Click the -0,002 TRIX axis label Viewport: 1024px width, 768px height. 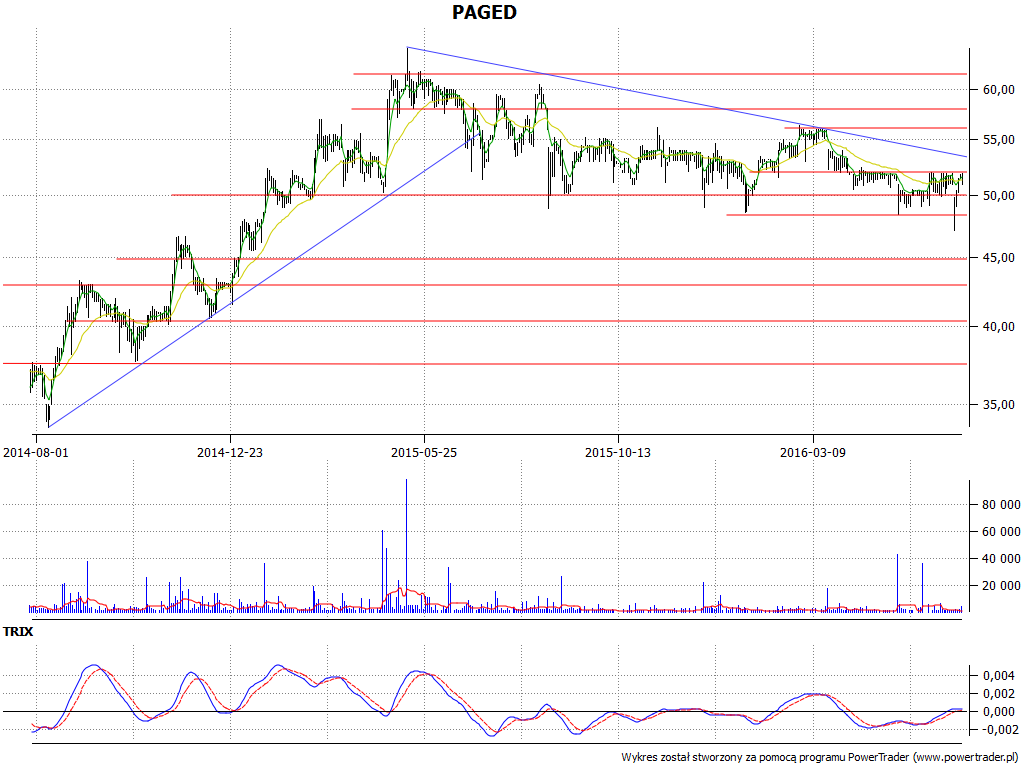[997, 730]
